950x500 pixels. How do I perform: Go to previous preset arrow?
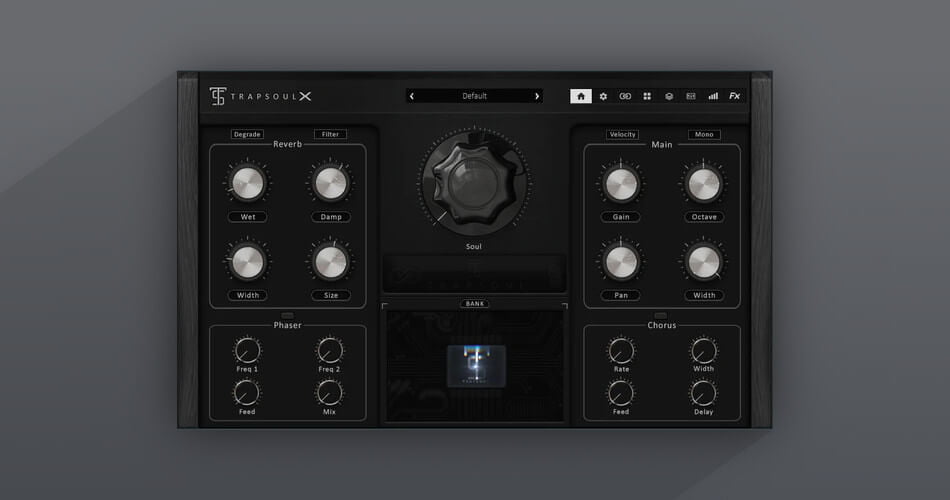coord(412,96)
